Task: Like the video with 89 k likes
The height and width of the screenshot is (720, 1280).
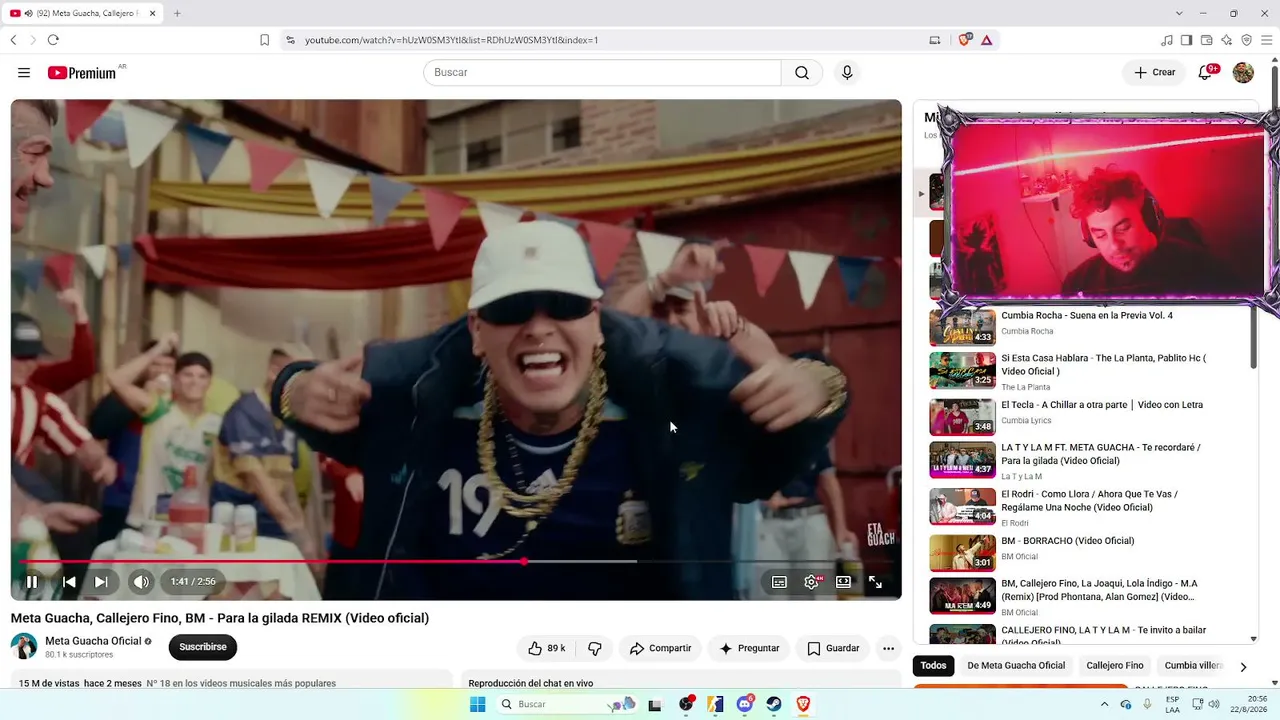Action: 547,648
